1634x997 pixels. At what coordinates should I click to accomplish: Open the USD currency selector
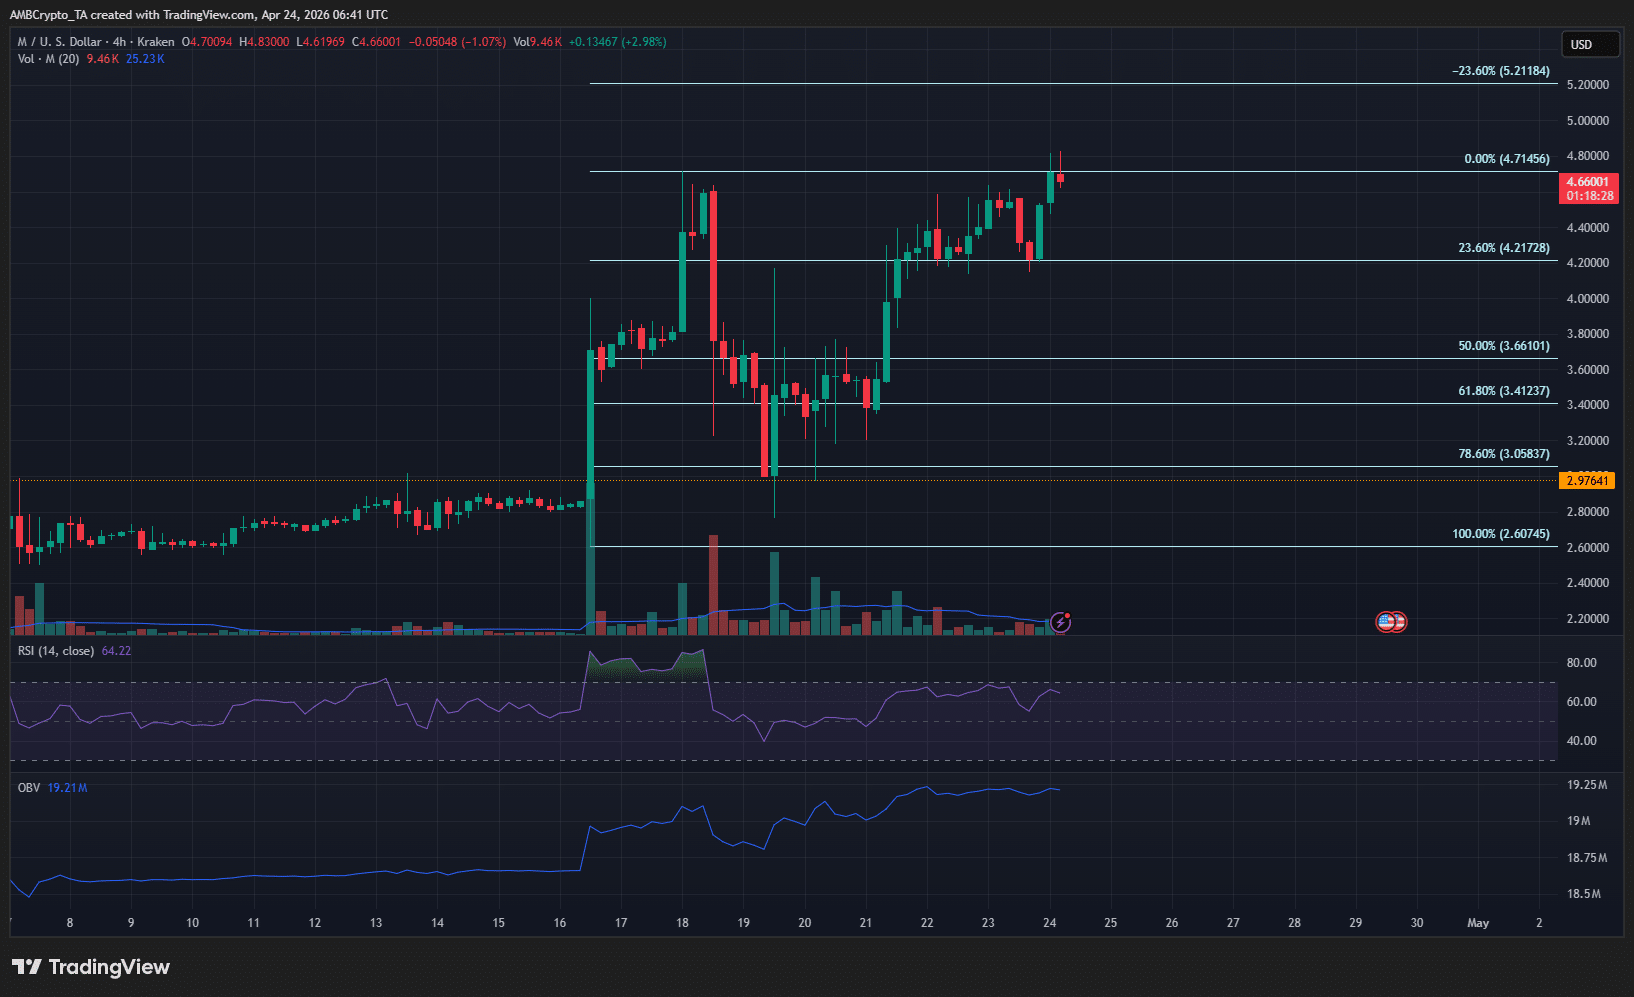[1590, 44]
